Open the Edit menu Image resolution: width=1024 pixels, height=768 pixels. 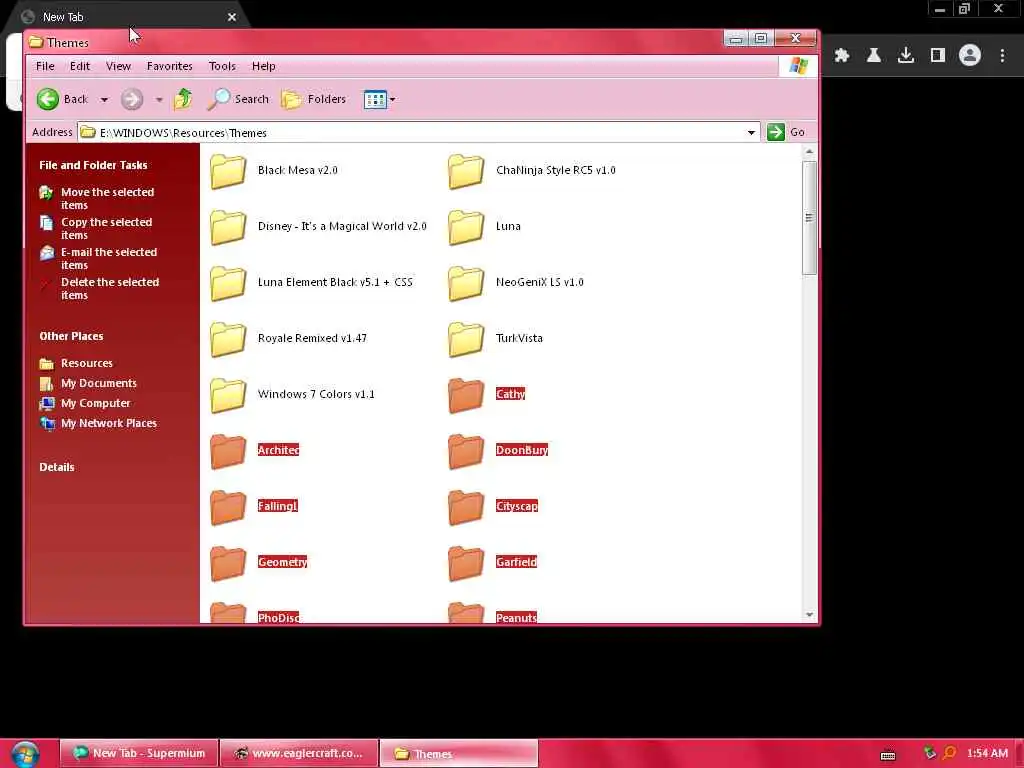[80, 66]
